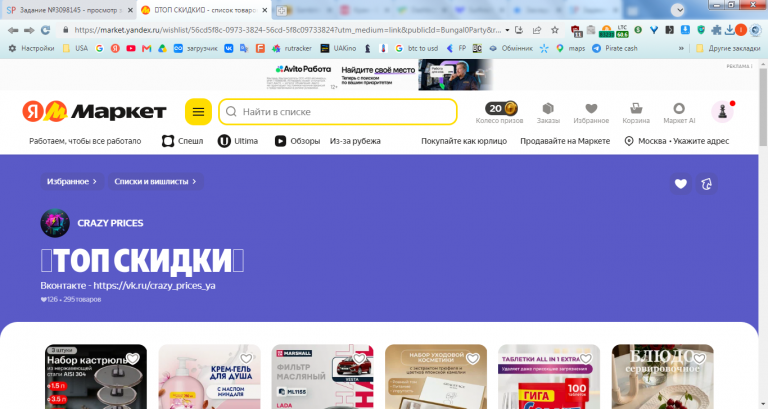Image resolution: width=768 pixels, height=409 pixels.
Task: Open Заказы orders icon
Action: point(548,113)
